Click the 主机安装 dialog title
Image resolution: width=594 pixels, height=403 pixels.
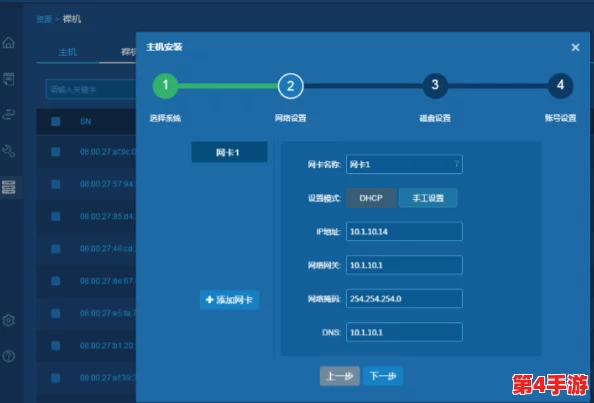tap(164, 47)
